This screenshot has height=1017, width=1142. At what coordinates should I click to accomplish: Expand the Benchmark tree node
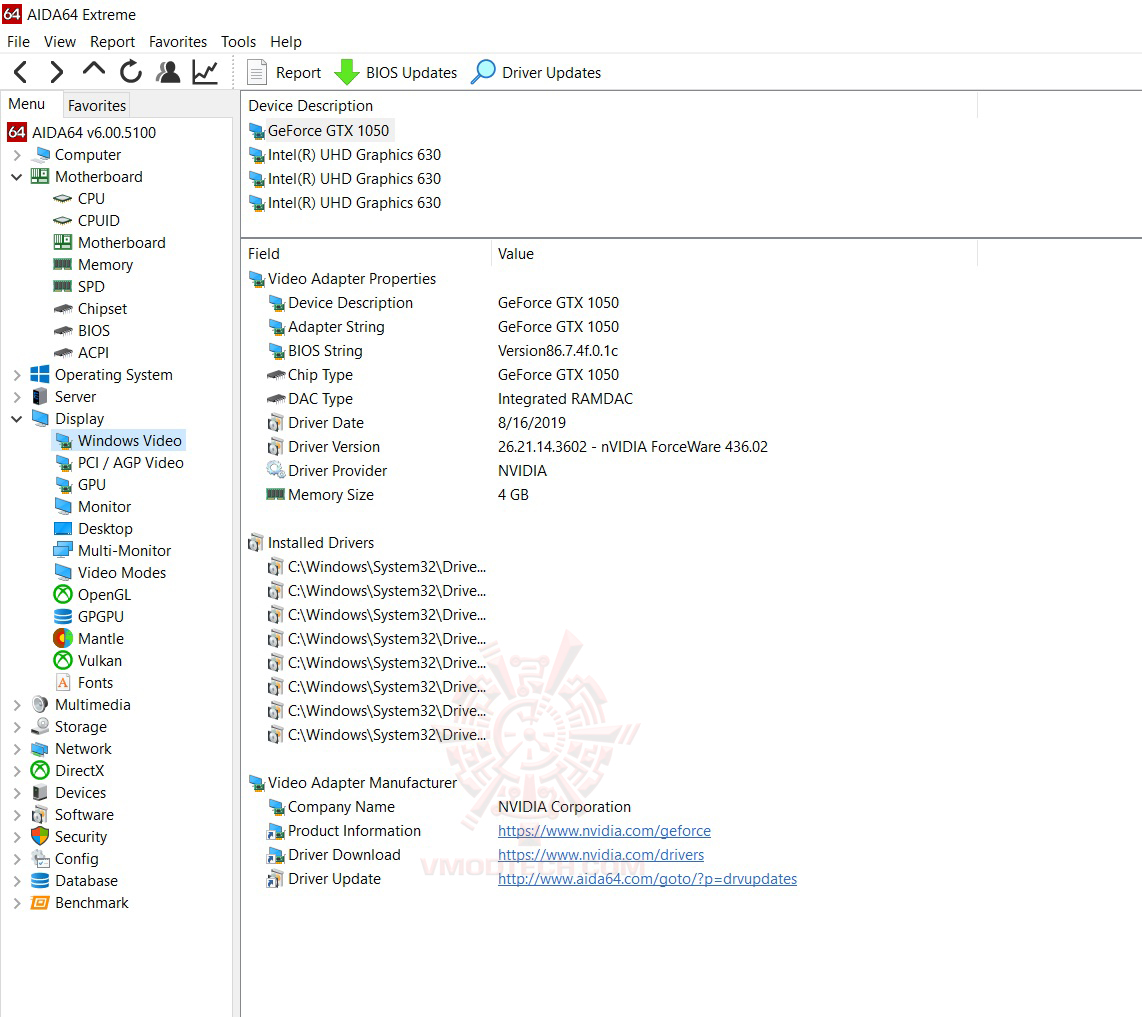click(x=17, y=903)
